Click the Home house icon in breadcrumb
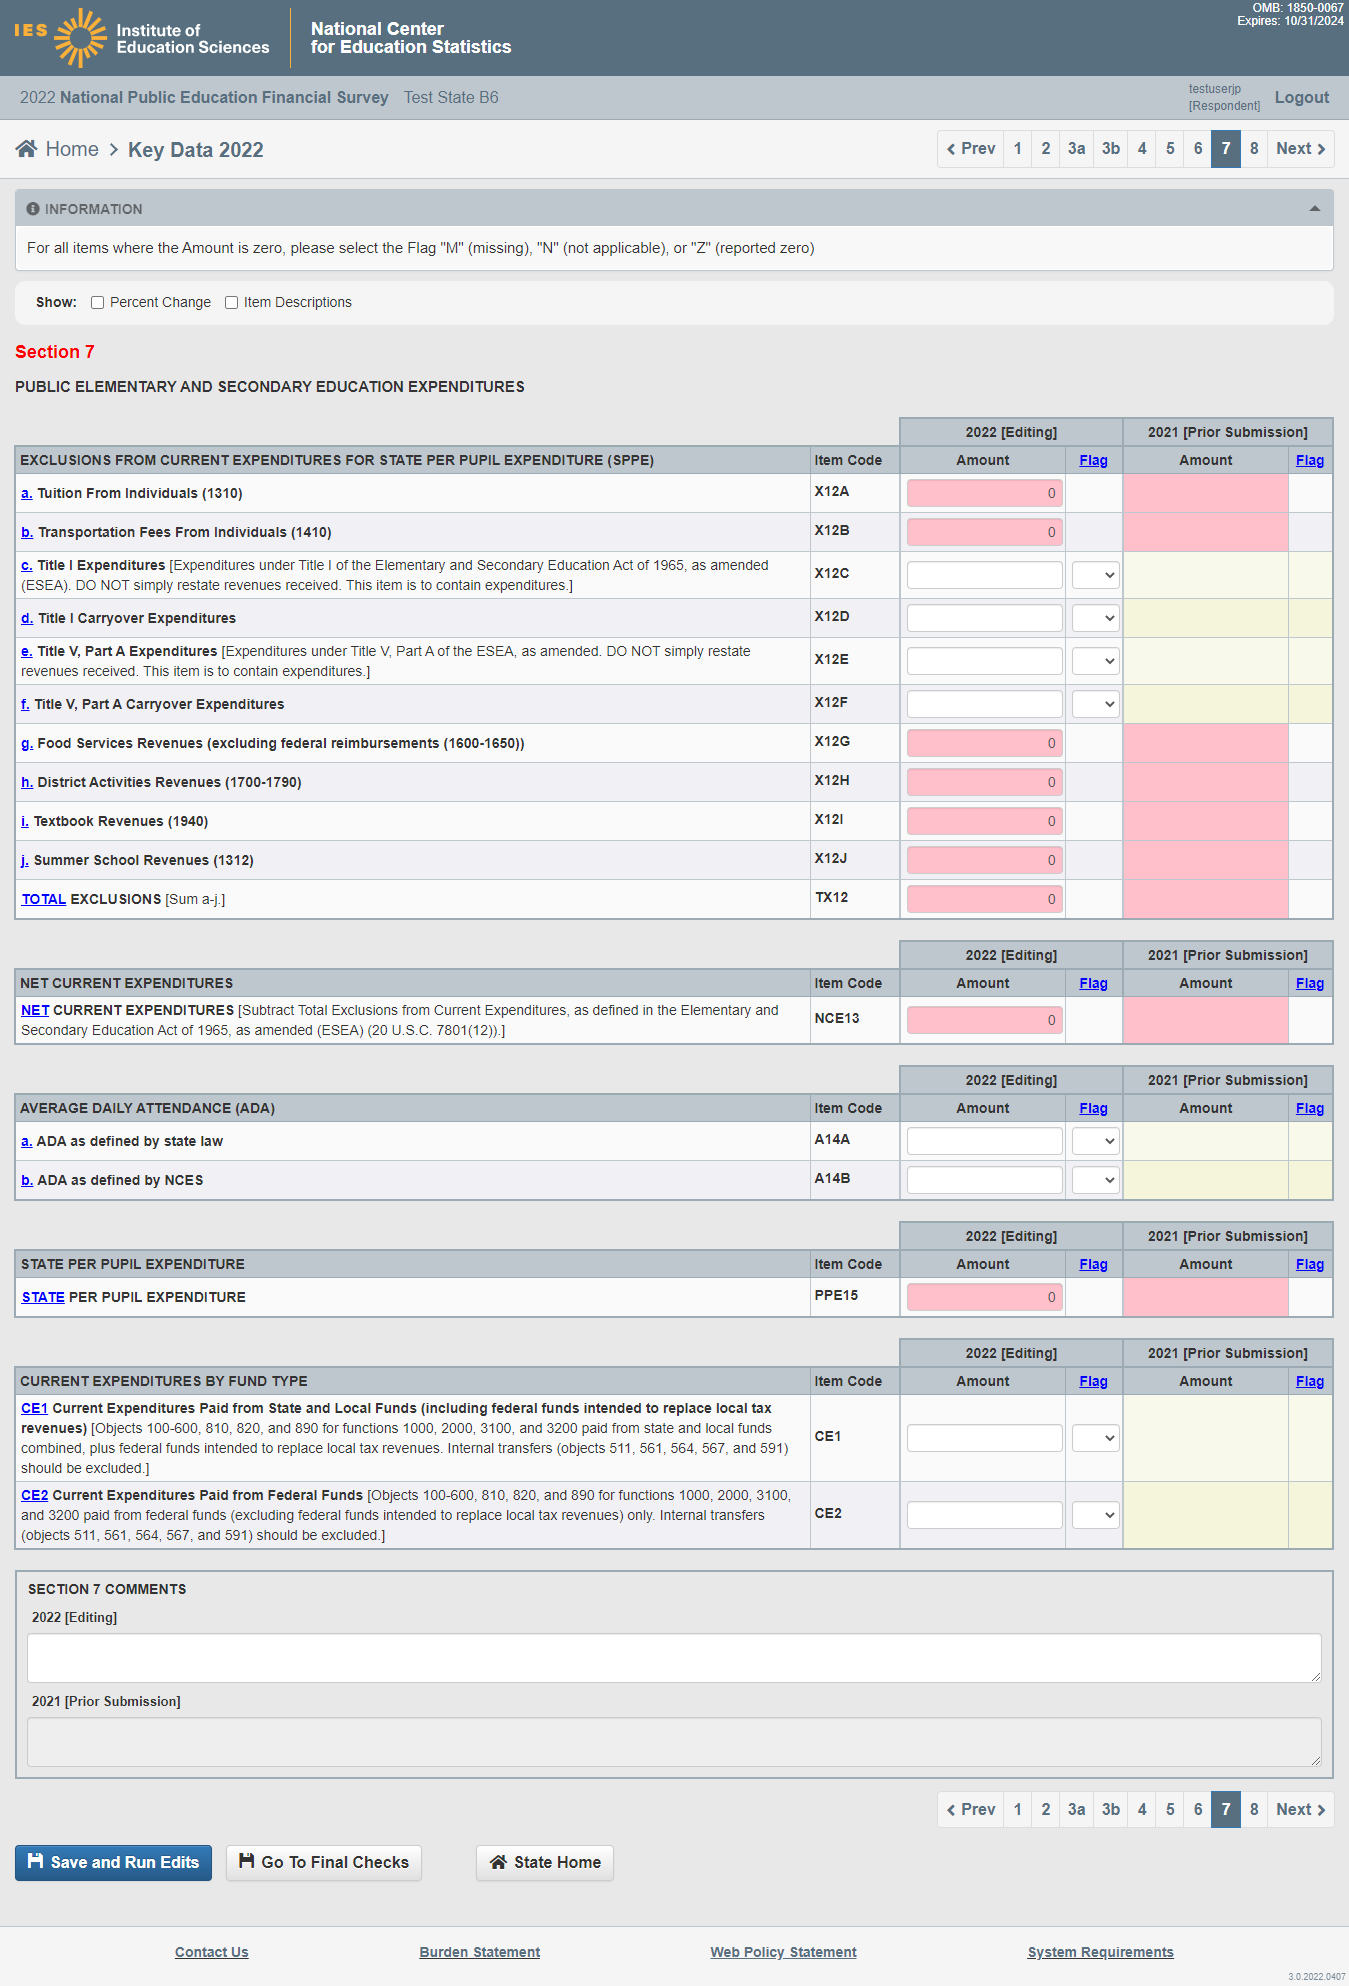1349x1986 pixels. [x=27, y=149]
